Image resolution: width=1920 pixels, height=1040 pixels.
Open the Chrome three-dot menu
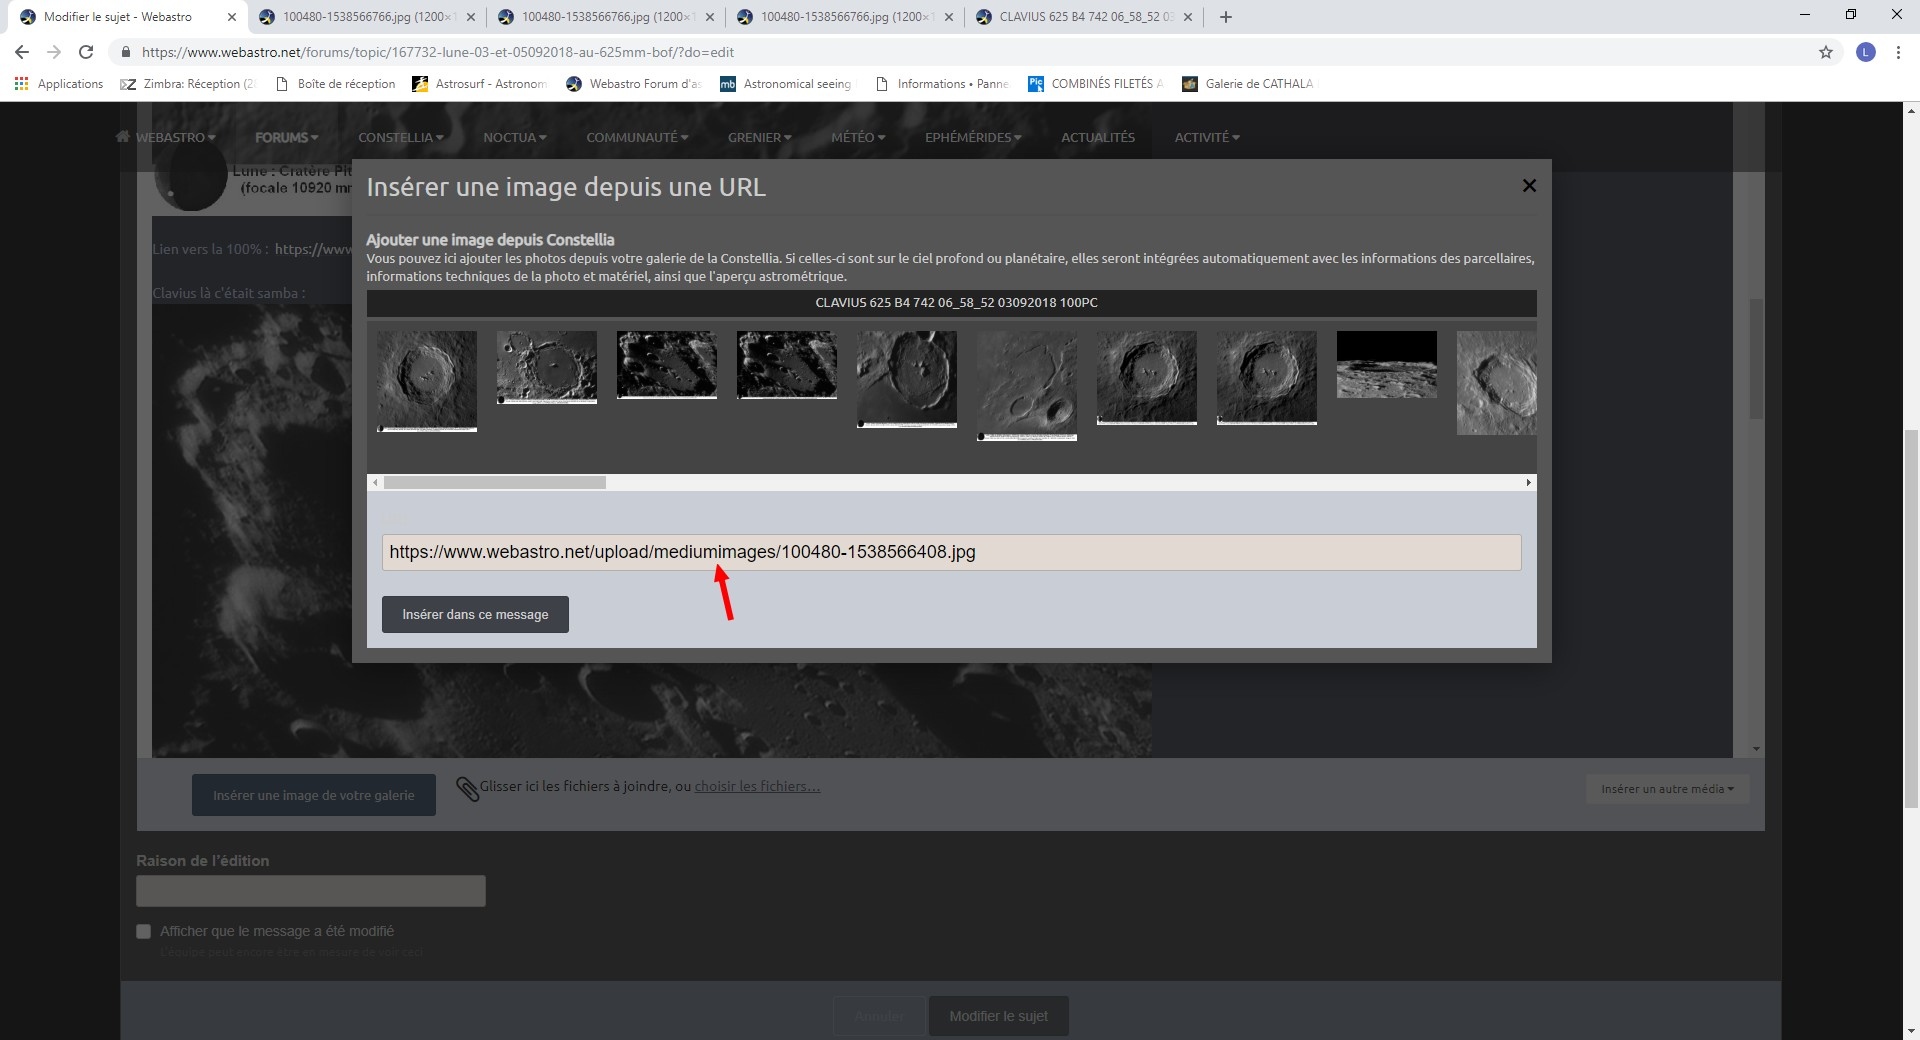pyautogui.click(x=1898, y=52)
